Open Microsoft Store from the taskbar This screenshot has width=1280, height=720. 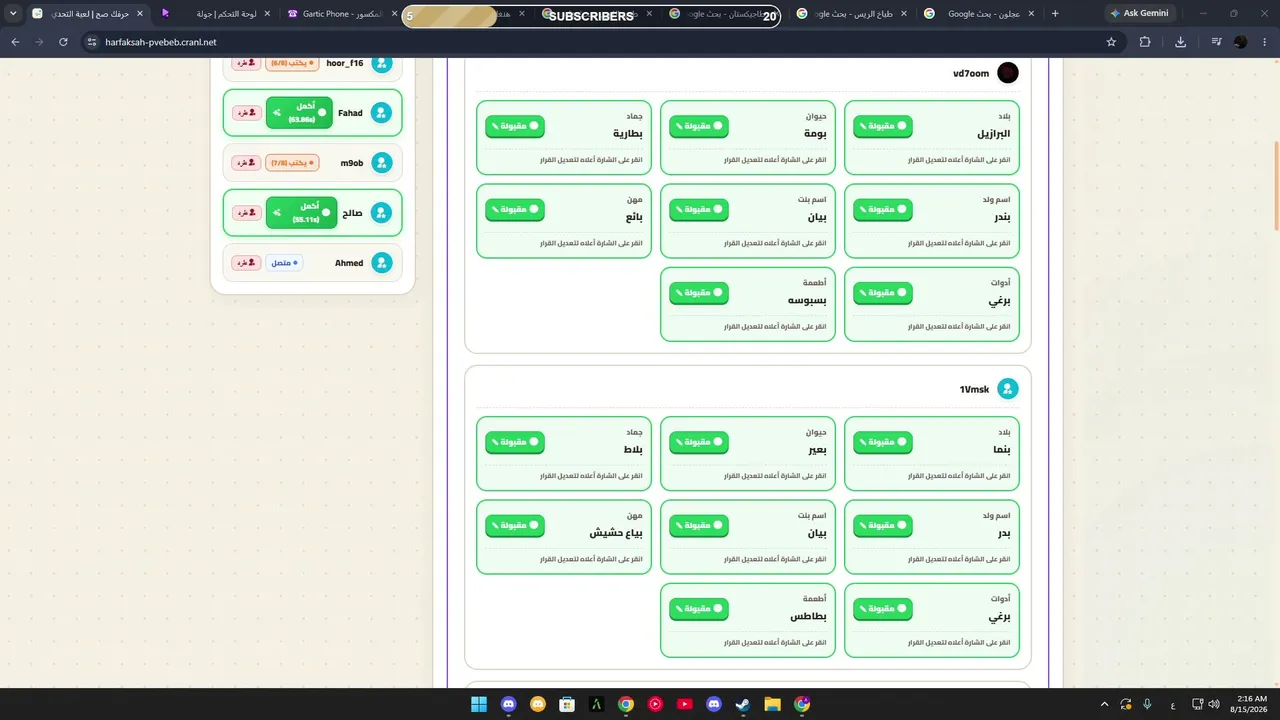pyautogui.click(x=567, y=704)
